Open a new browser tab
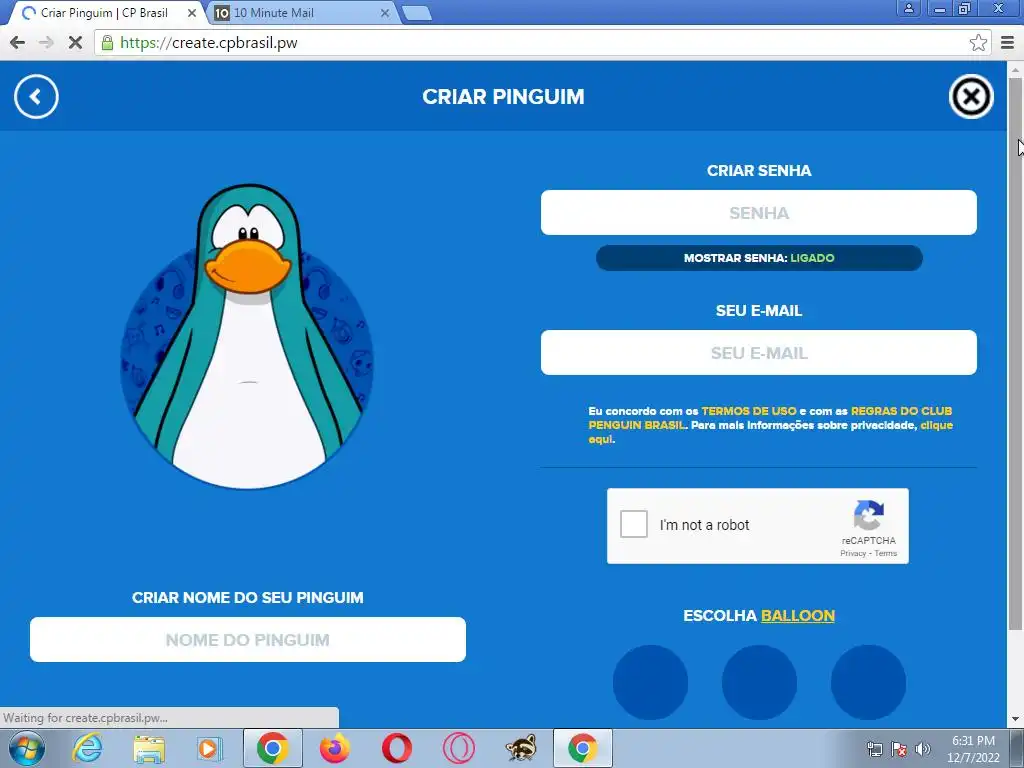Screen dimensions: 1024x768 [416, 13]
